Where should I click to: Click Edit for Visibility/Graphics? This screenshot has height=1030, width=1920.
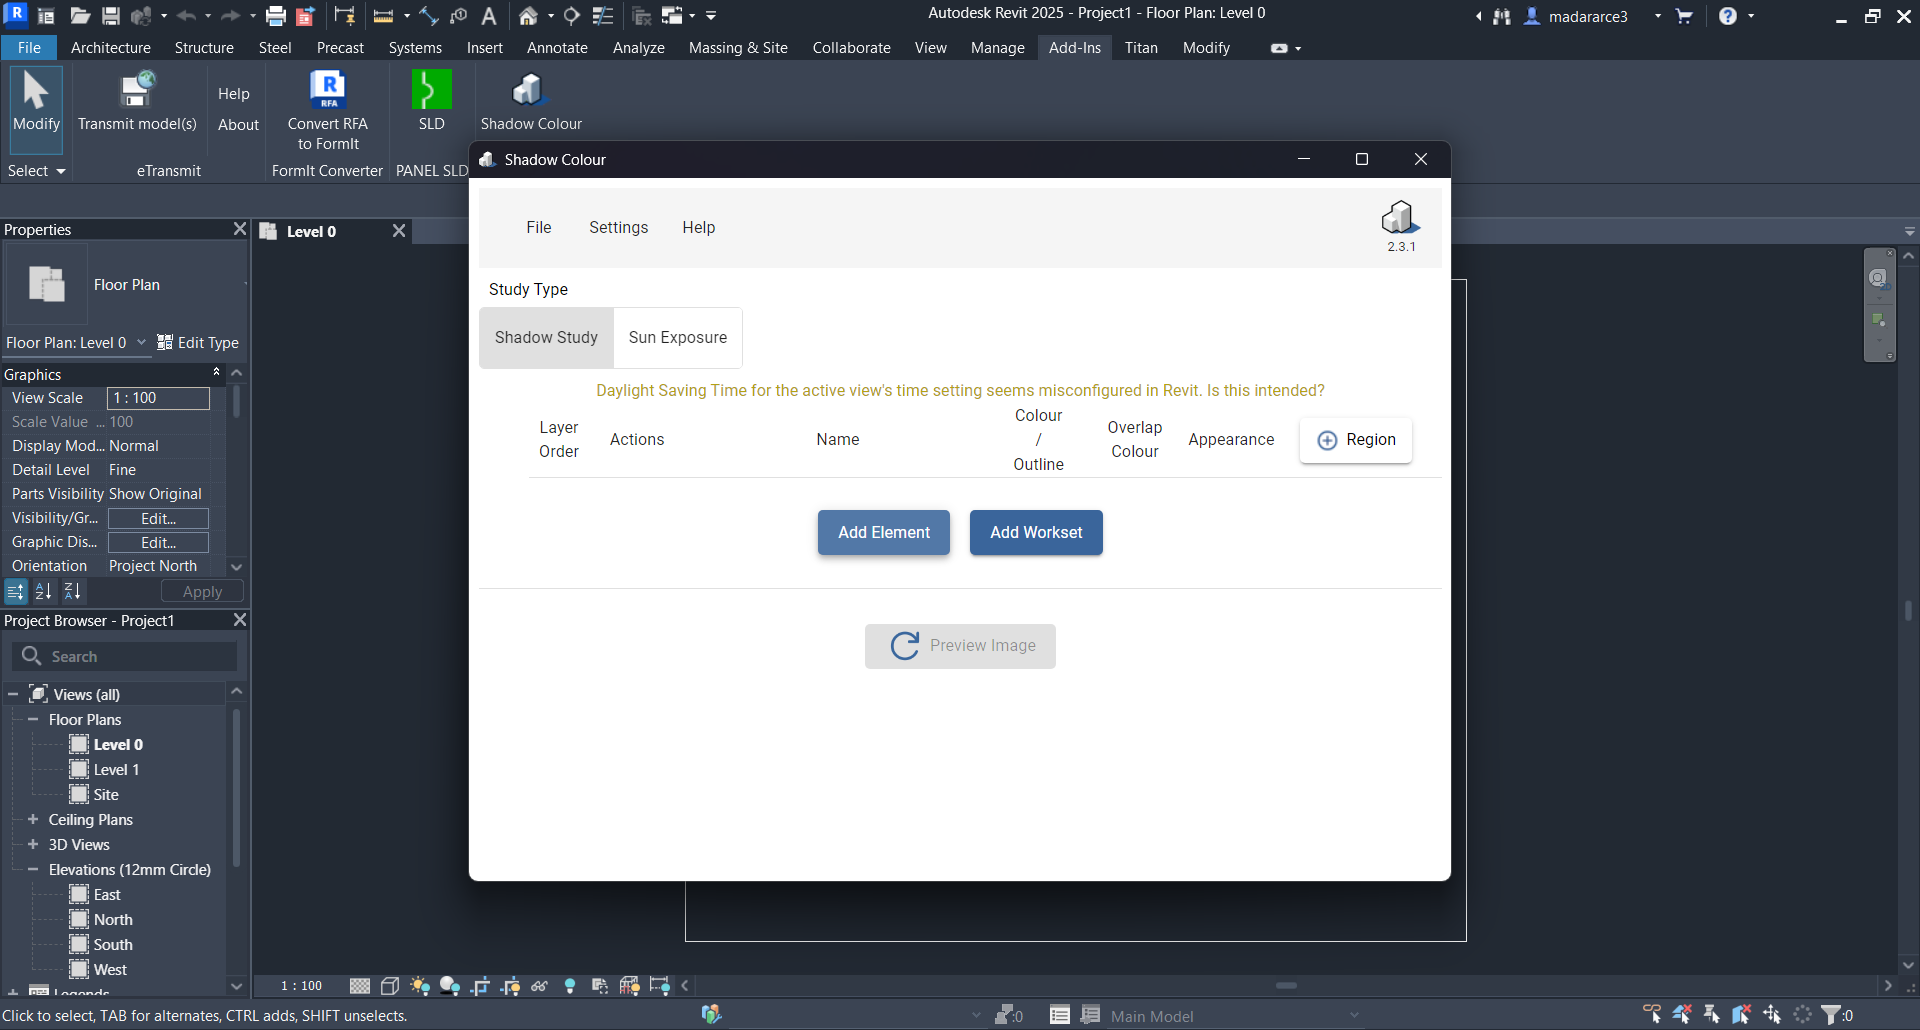point(158,518)
